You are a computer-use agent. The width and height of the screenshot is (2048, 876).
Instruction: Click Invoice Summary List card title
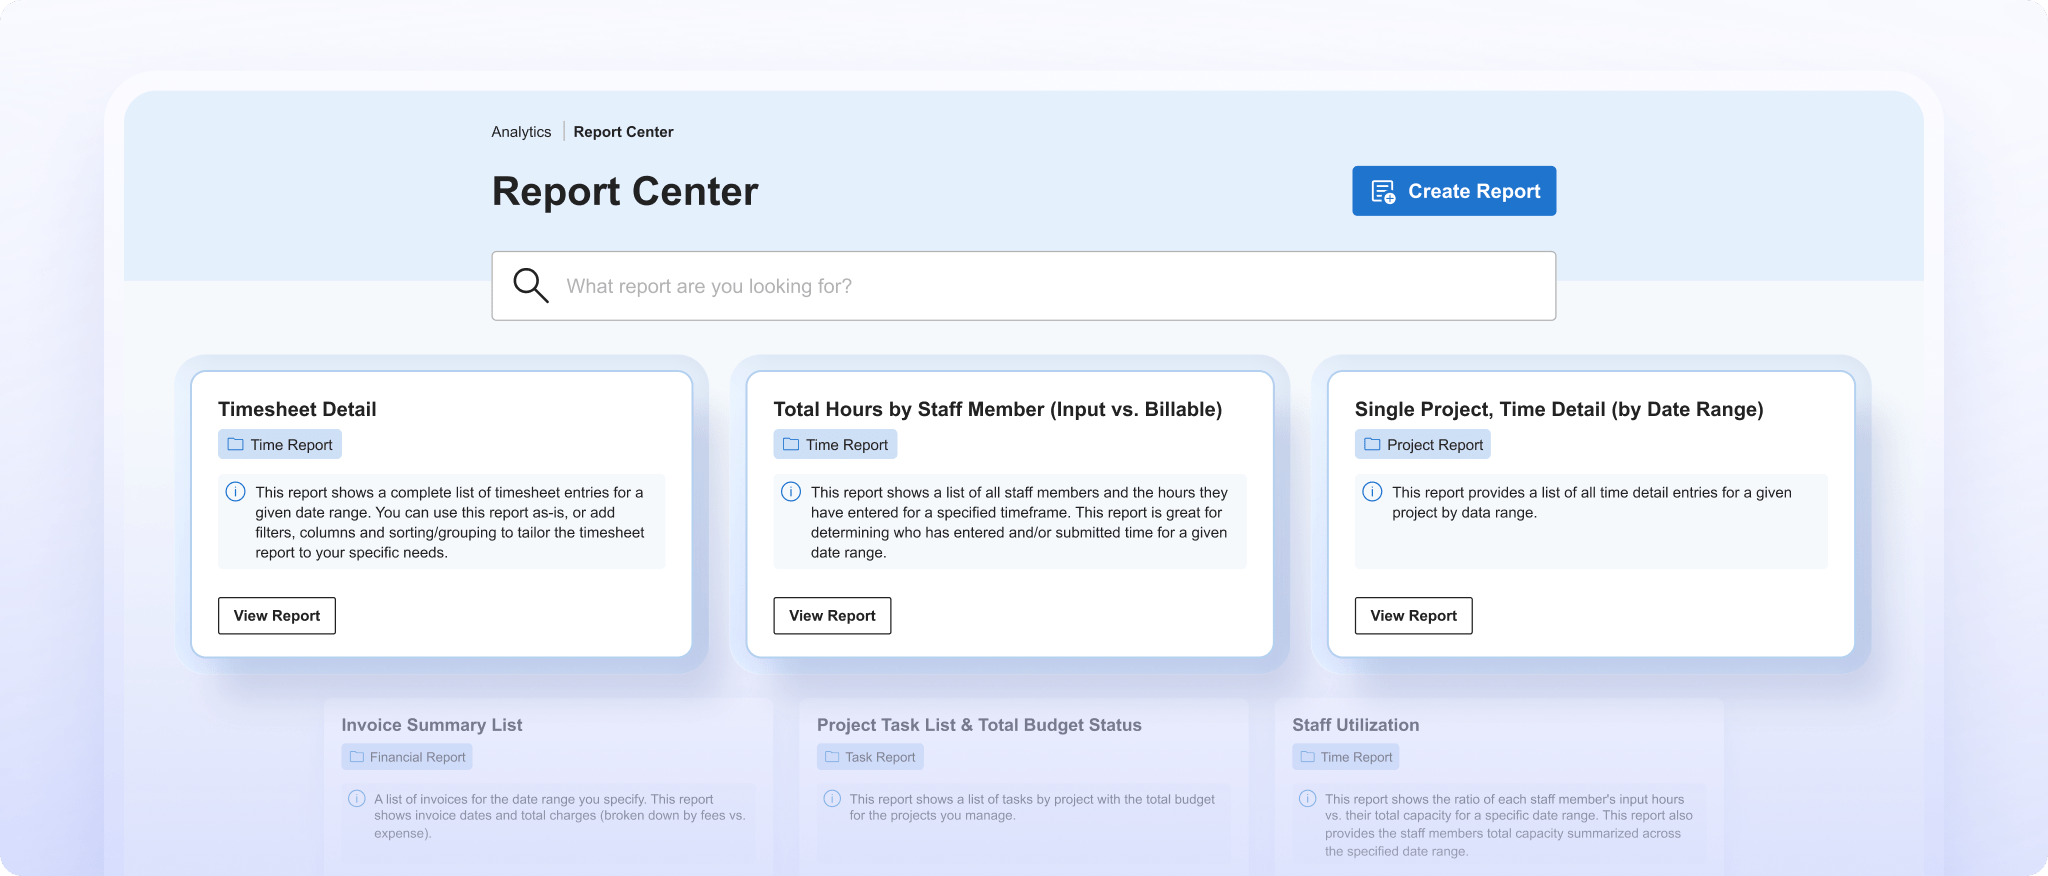tap(432, 725)
